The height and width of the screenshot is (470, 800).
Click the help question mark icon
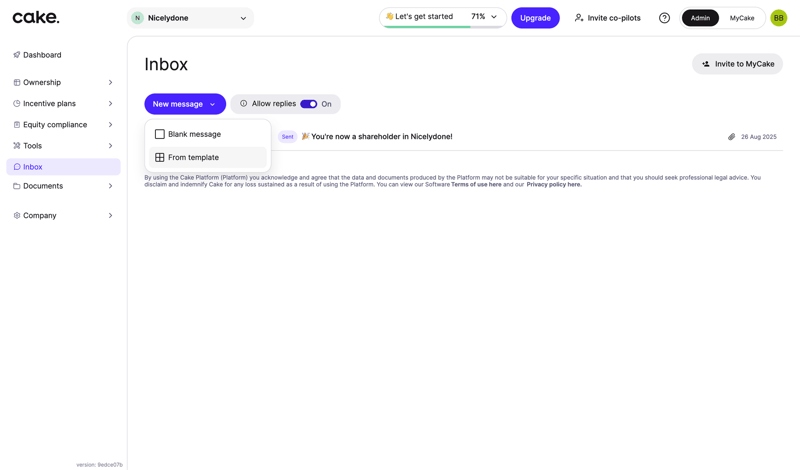[x=664, y=18]
